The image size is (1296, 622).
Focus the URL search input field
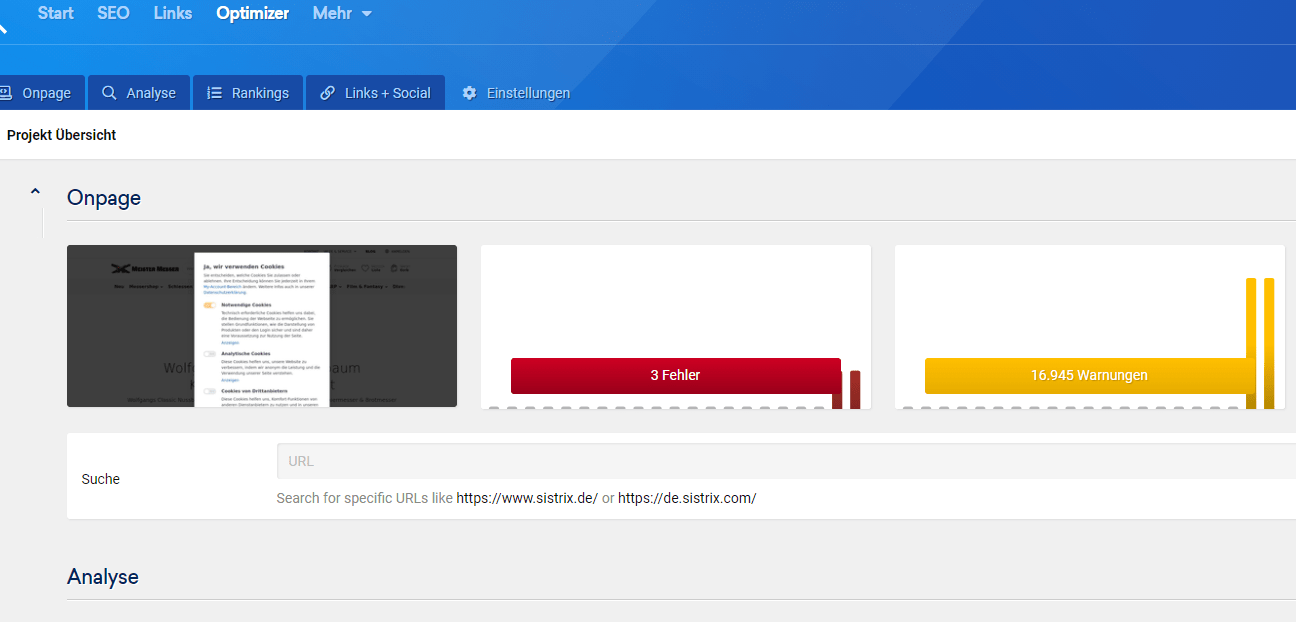tap(786, 461)
